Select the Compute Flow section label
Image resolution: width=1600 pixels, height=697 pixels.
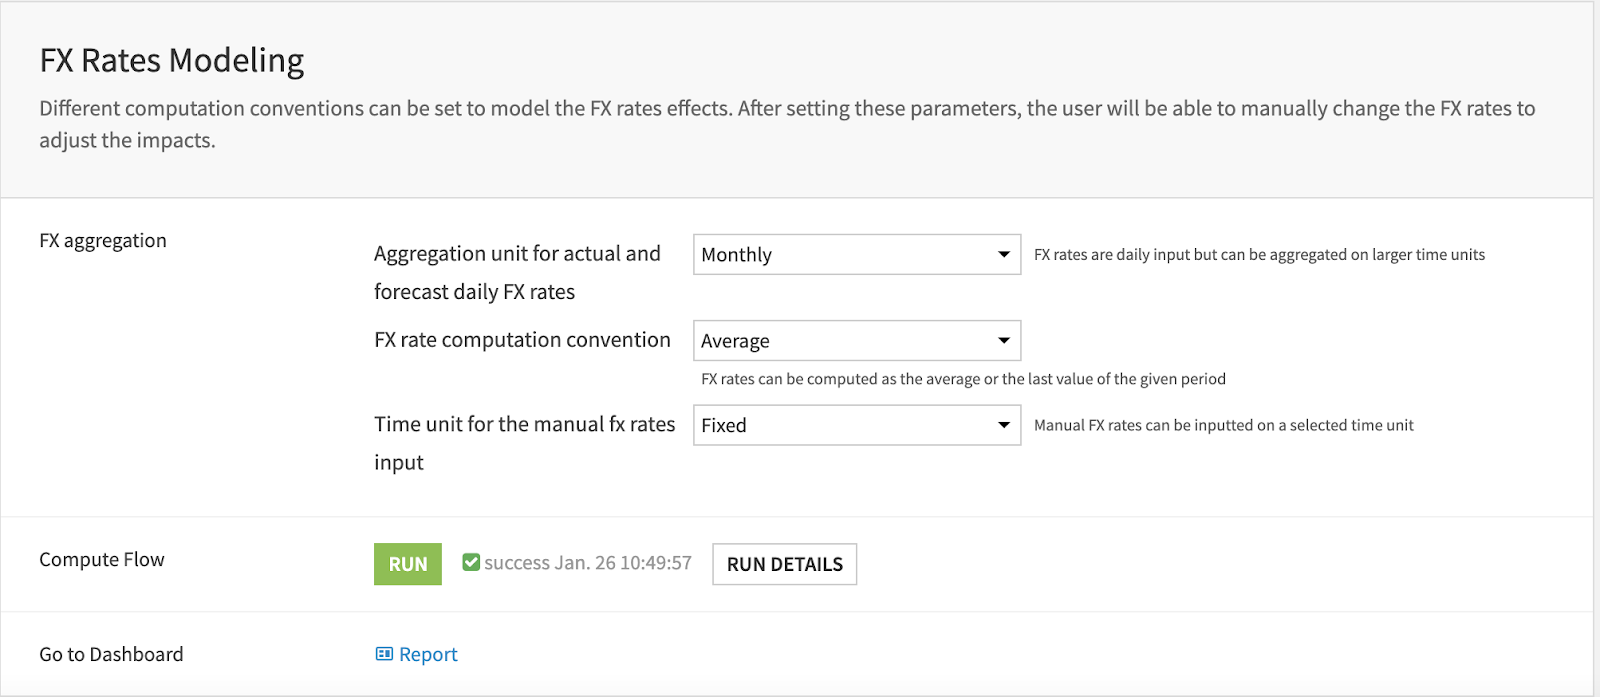(x=102, y=560)
